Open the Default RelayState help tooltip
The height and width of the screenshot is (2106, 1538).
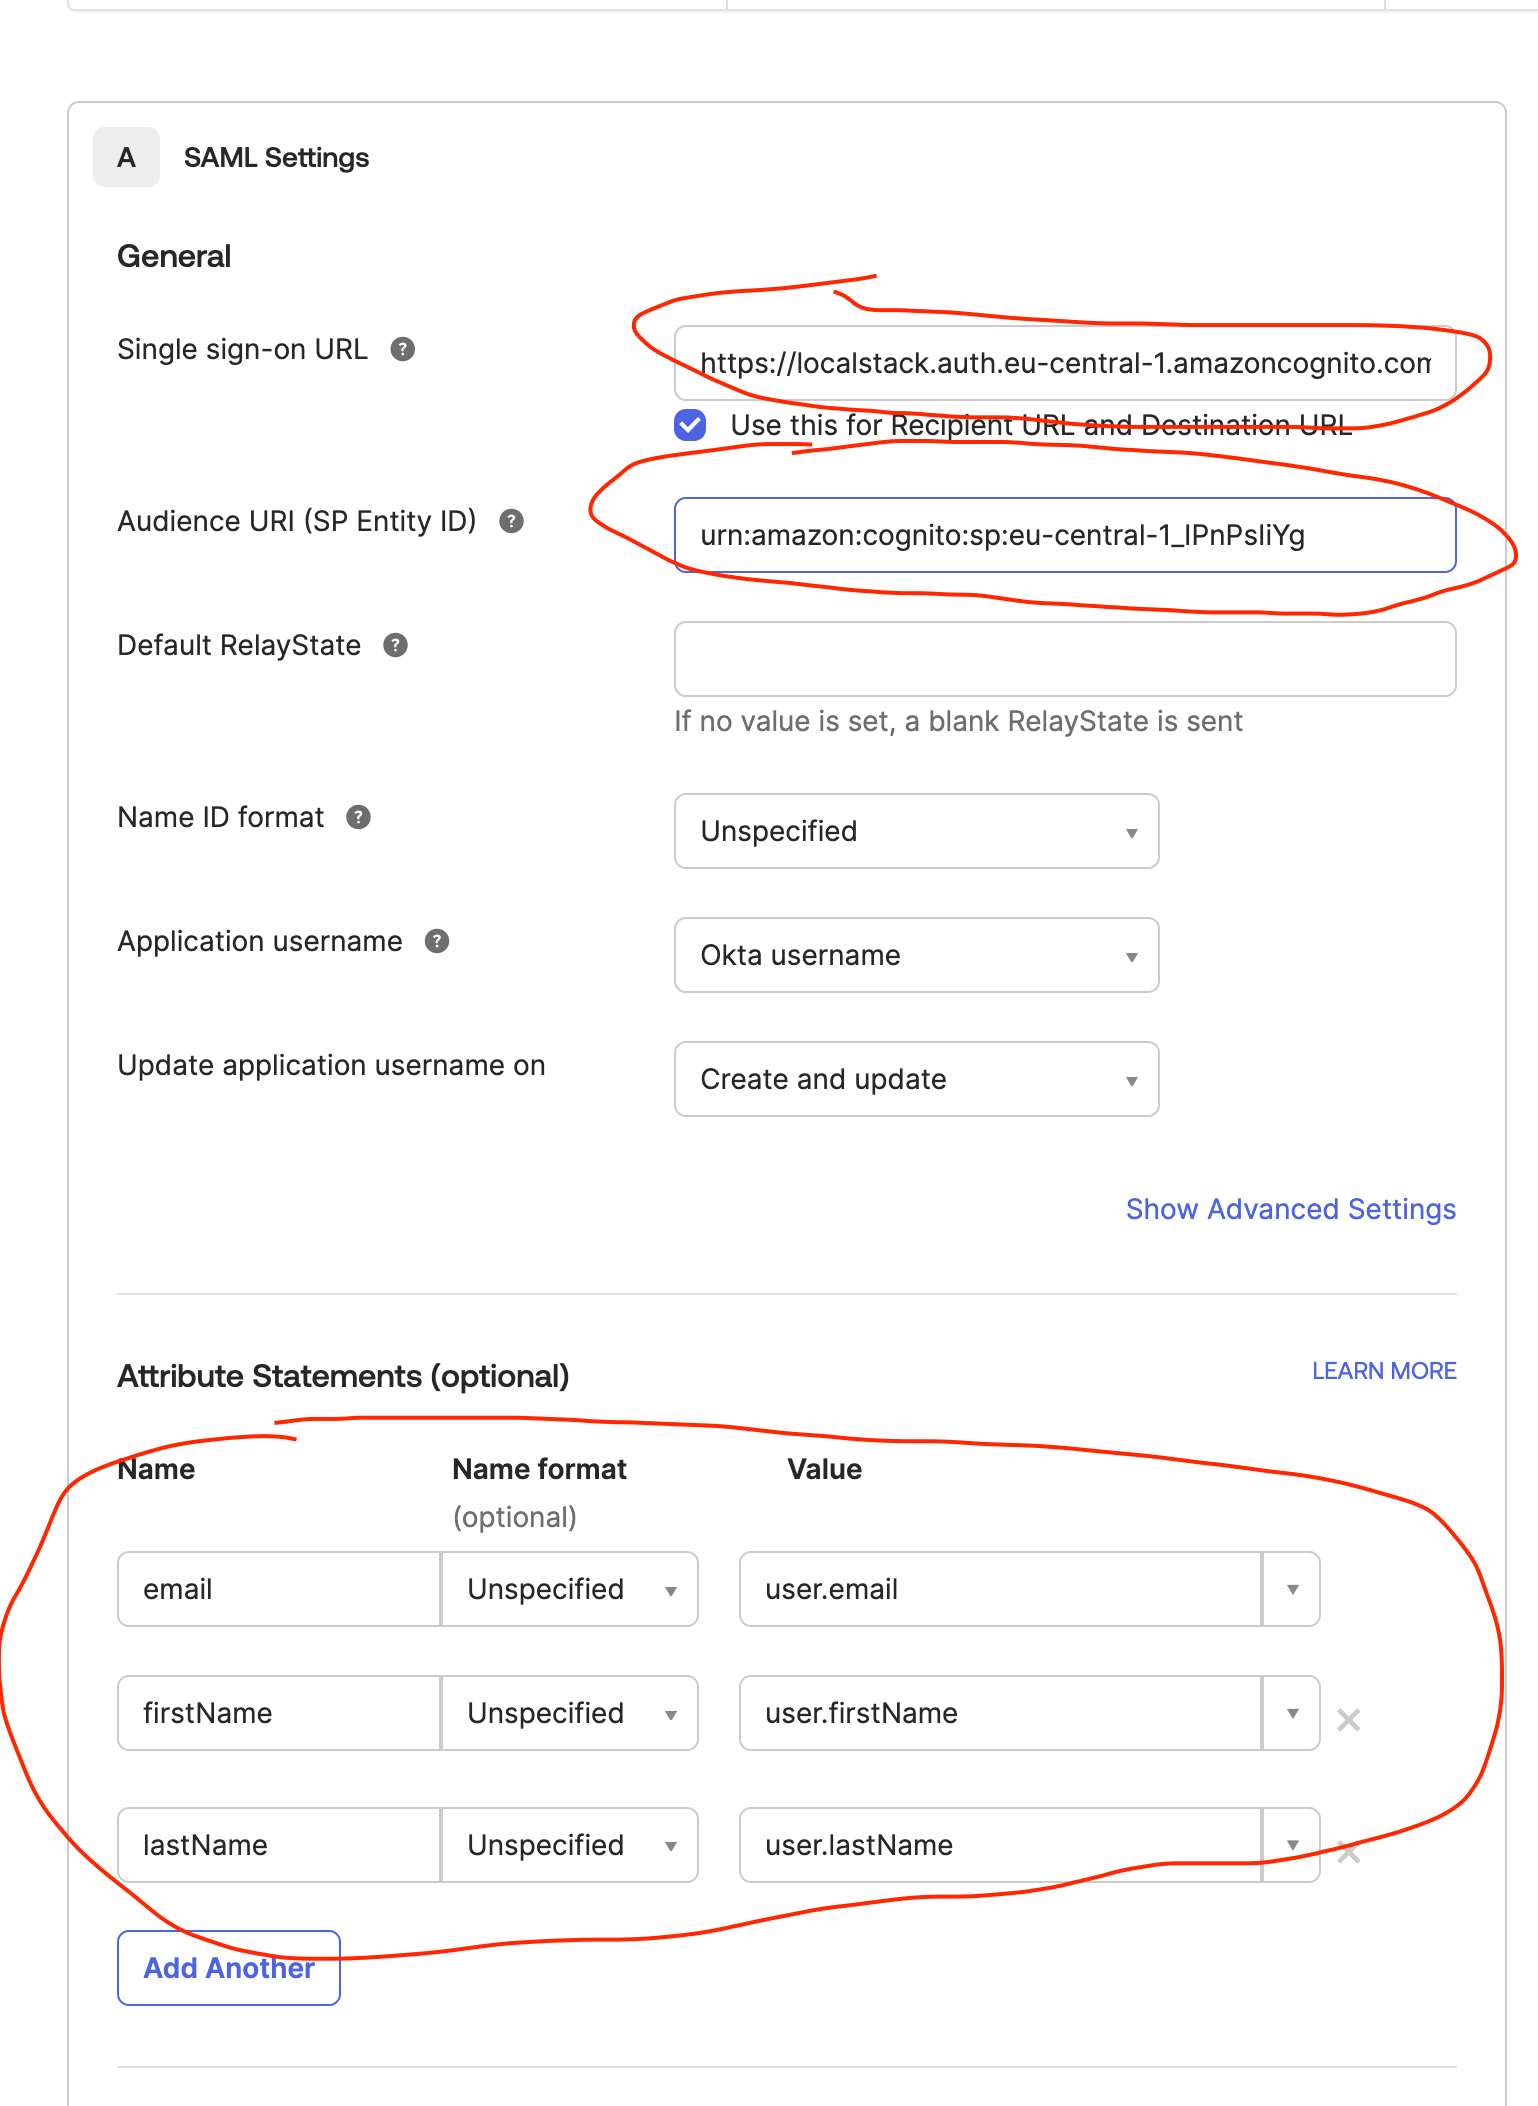[x=397, y=645]
